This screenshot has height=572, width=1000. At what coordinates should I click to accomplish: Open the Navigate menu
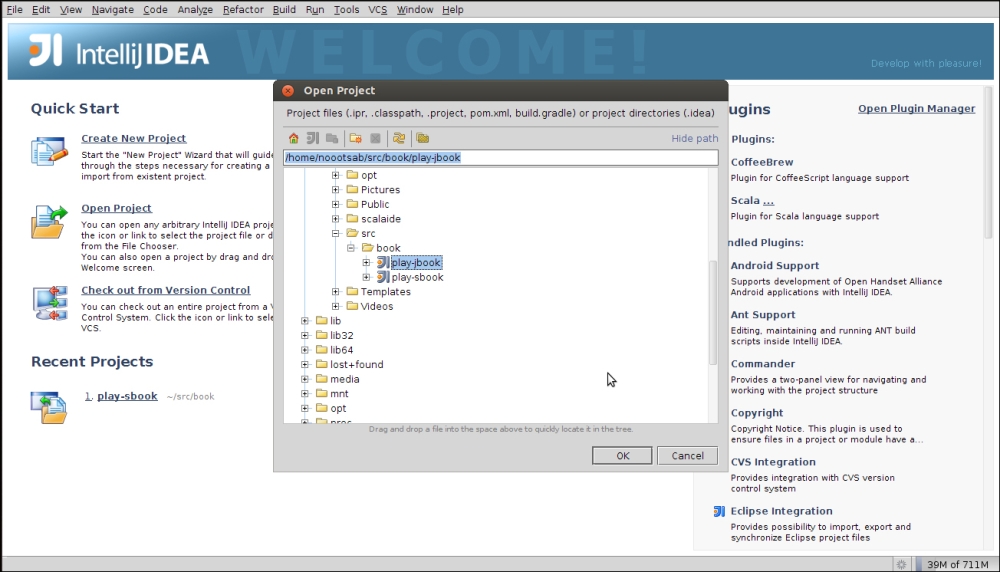(112, 10)
